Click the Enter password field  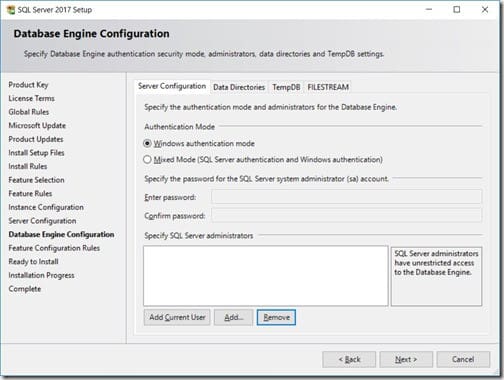click(x=346, y=197)
